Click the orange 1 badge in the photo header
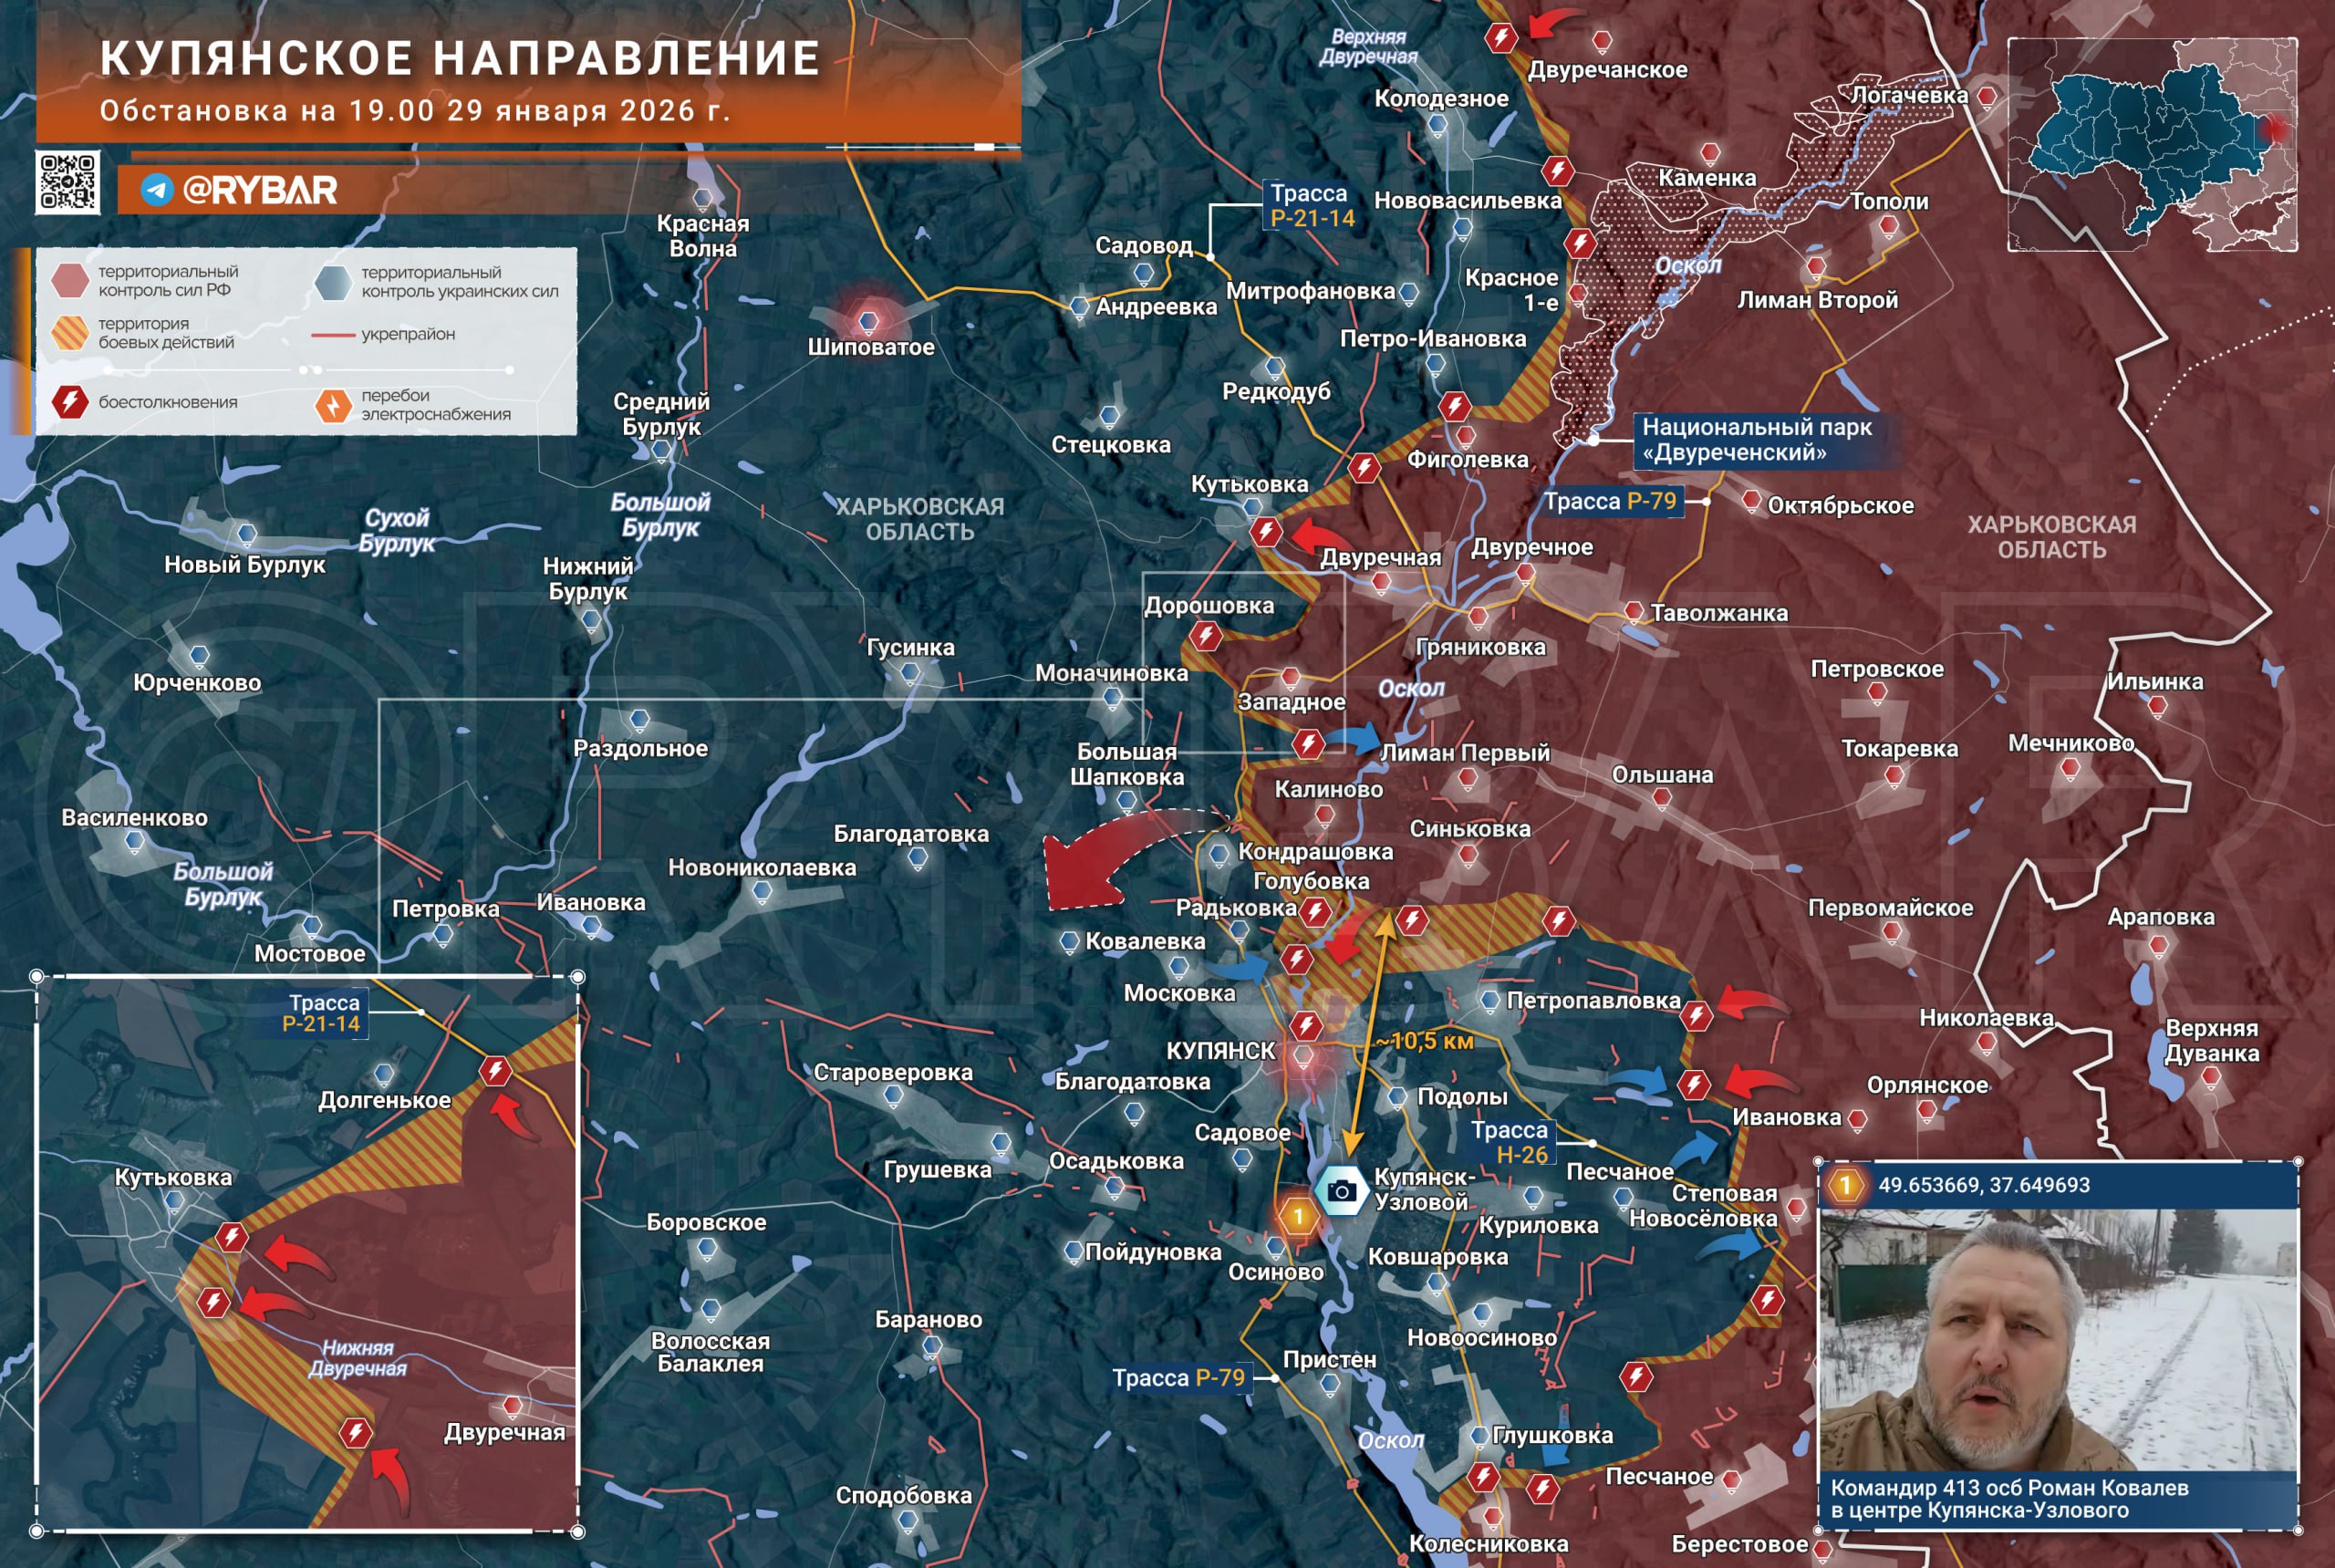The height and width of the screenshot is (1568, 2335). click(1845, 1185)
